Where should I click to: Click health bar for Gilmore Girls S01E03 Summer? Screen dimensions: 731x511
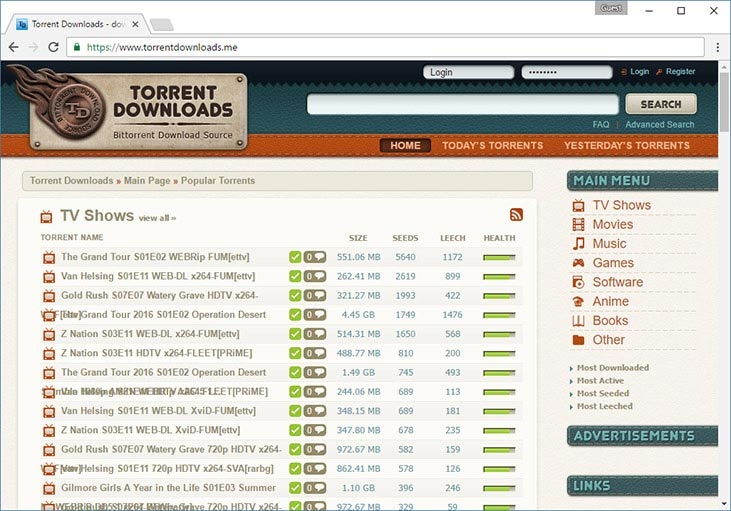(x=499, y=489)
